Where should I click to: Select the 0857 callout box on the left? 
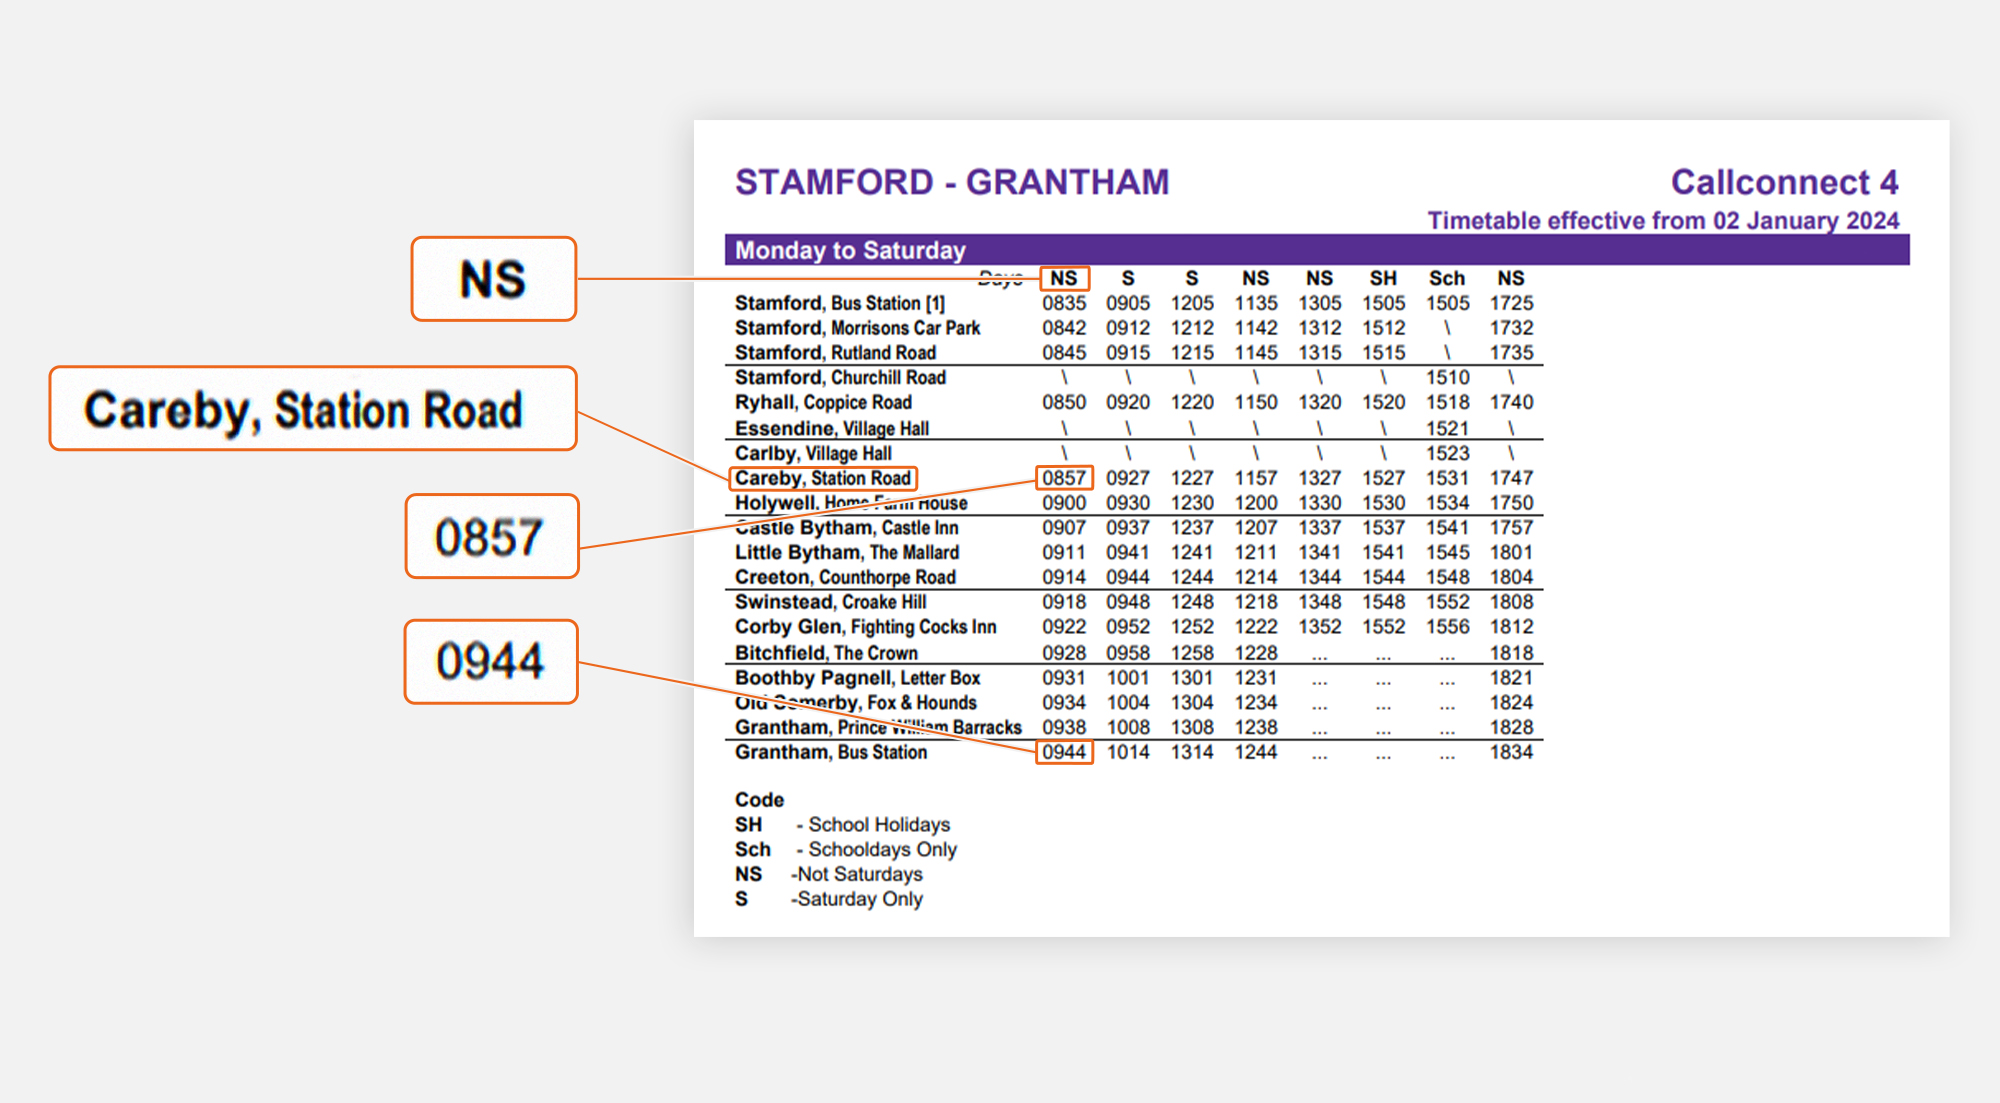(x=491, y=536)
